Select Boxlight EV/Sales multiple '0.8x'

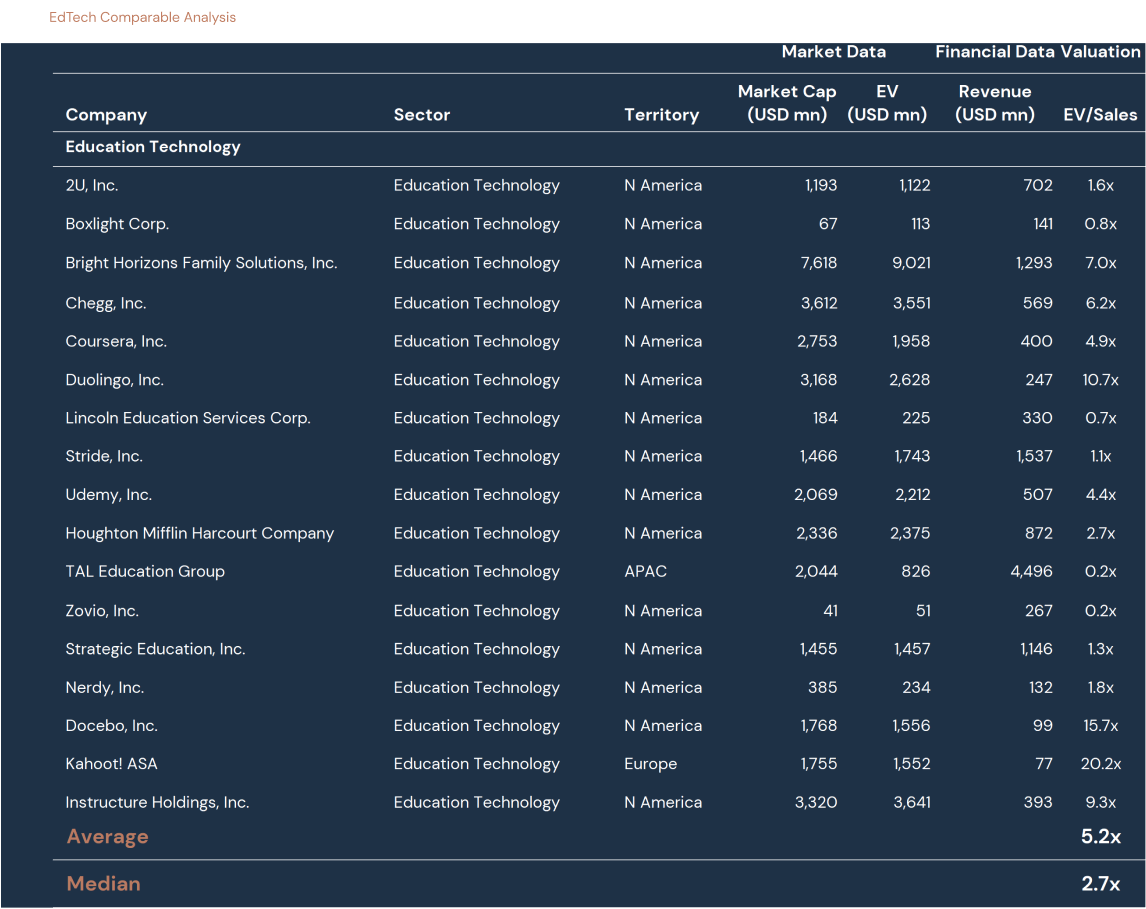tap(1100, 224)
